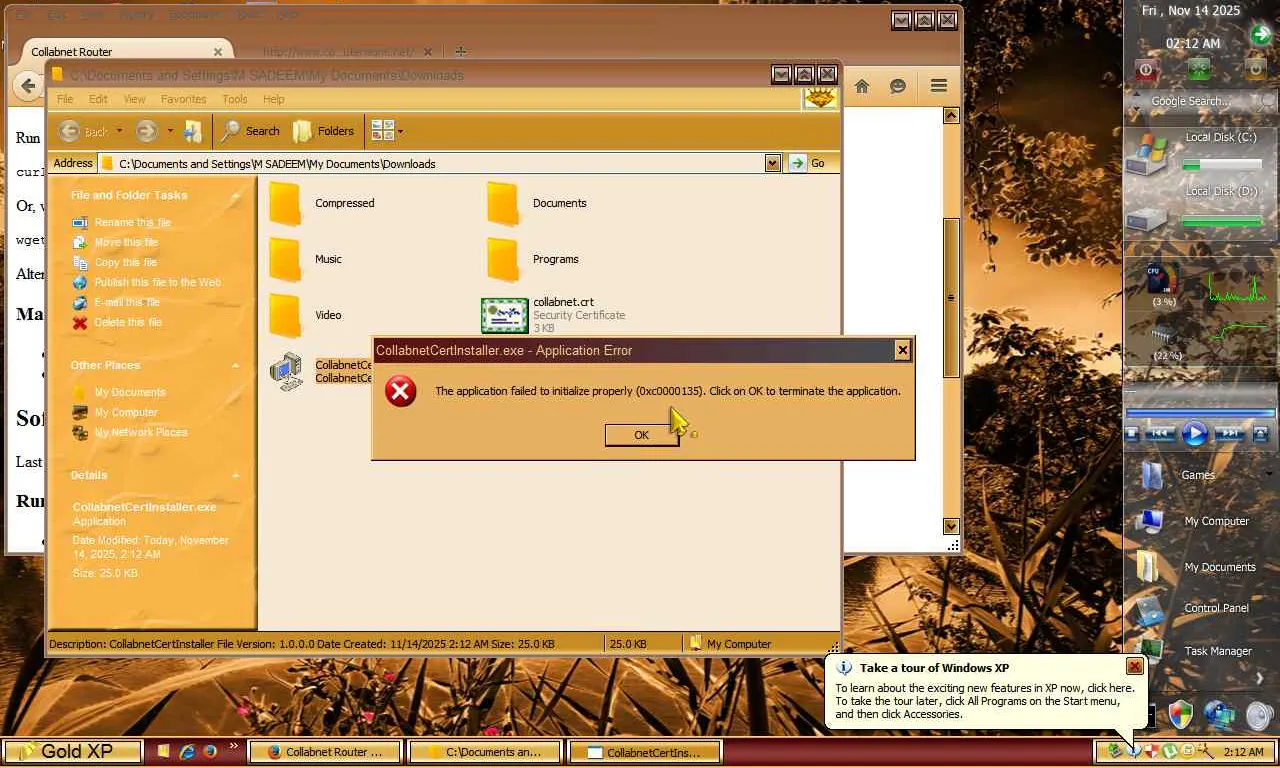Open the Search pane in Explorer
Image resolution: width=1280 pixels, height=768 pixels.
[x=250, y=131]
